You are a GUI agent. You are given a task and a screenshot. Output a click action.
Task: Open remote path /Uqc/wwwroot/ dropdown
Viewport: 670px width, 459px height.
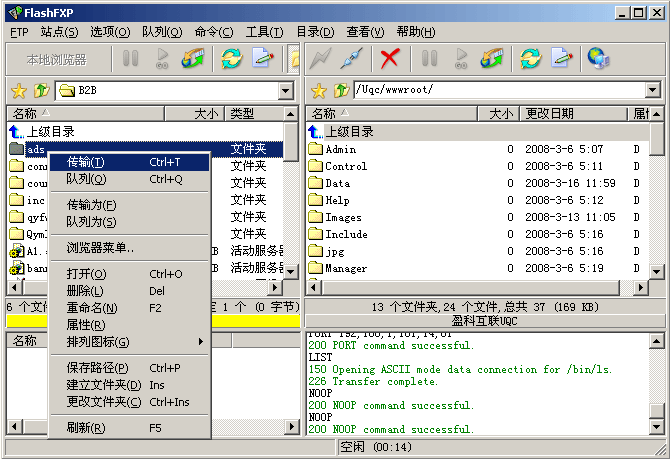653,91
